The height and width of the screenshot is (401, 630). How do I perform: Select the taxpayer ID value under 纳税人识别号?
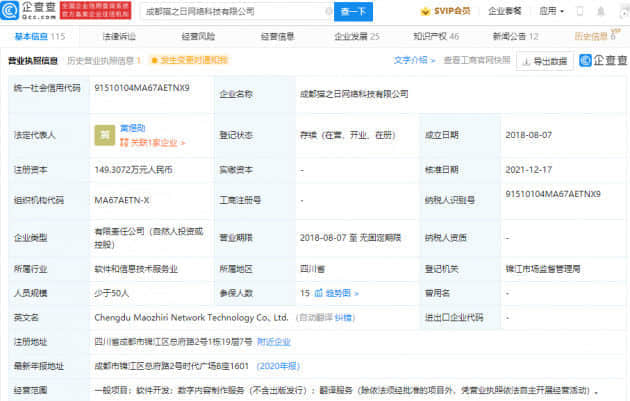coord(553,194)
